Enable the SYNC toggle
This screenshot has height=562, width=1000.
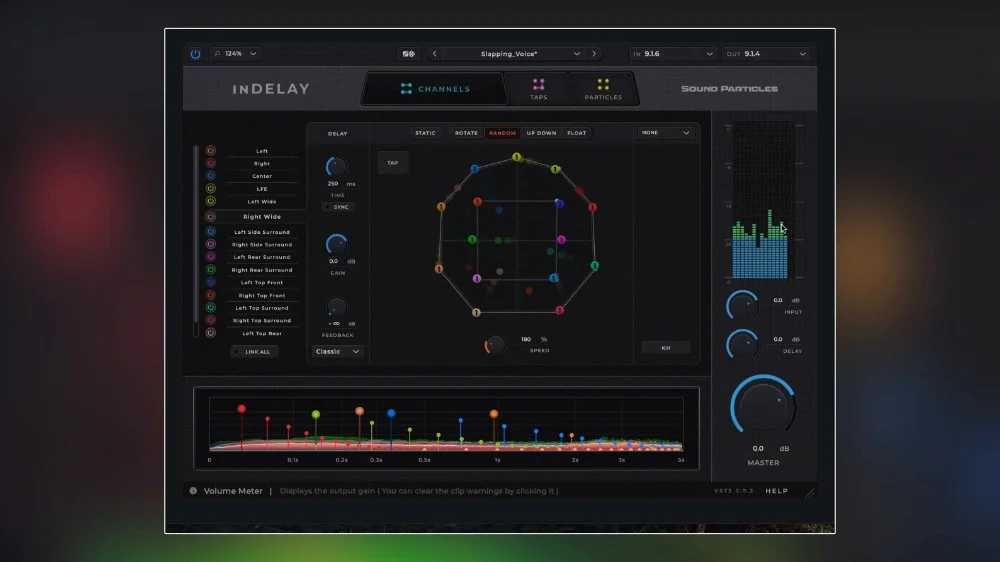(x=338, y=207)
